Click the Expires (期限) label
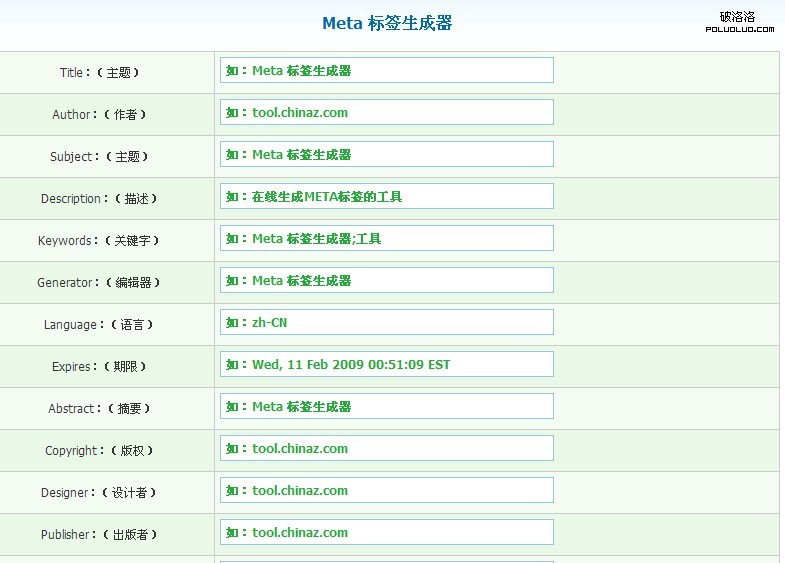785x563 pixels. click(x=100, y=367)
